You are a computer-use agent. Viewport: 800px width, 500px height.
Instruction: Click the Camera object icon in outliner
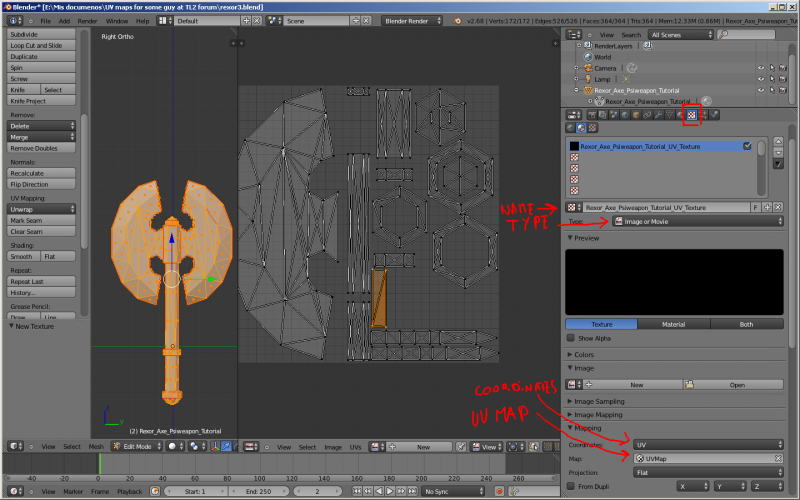tap(586, 68)
